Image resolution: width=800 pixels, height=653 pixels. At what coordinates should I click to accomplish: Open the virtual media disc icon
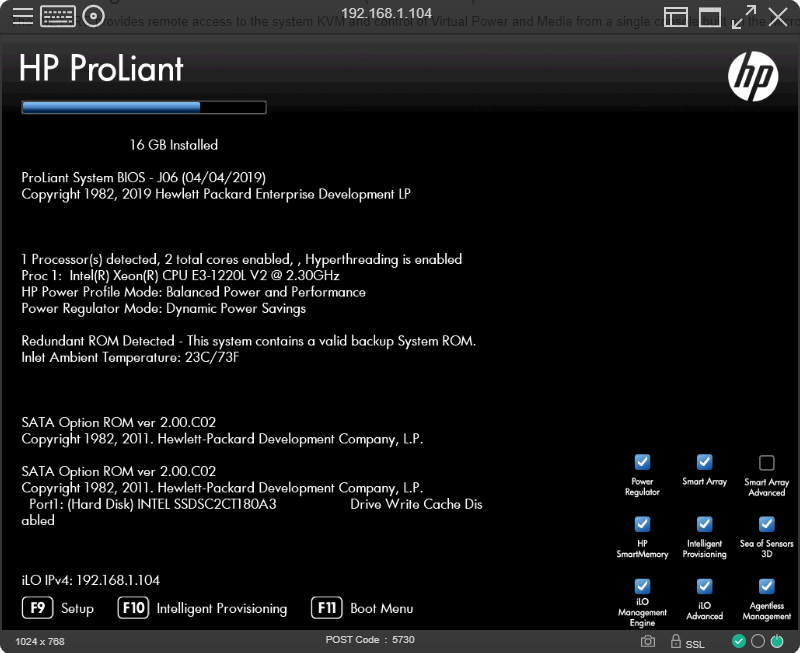tap(93, 16)
